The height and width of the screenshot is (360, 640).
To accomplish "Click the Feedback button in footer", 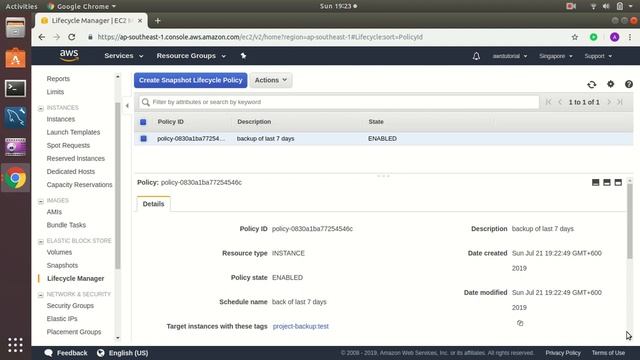I will click(x=66, y=353).
